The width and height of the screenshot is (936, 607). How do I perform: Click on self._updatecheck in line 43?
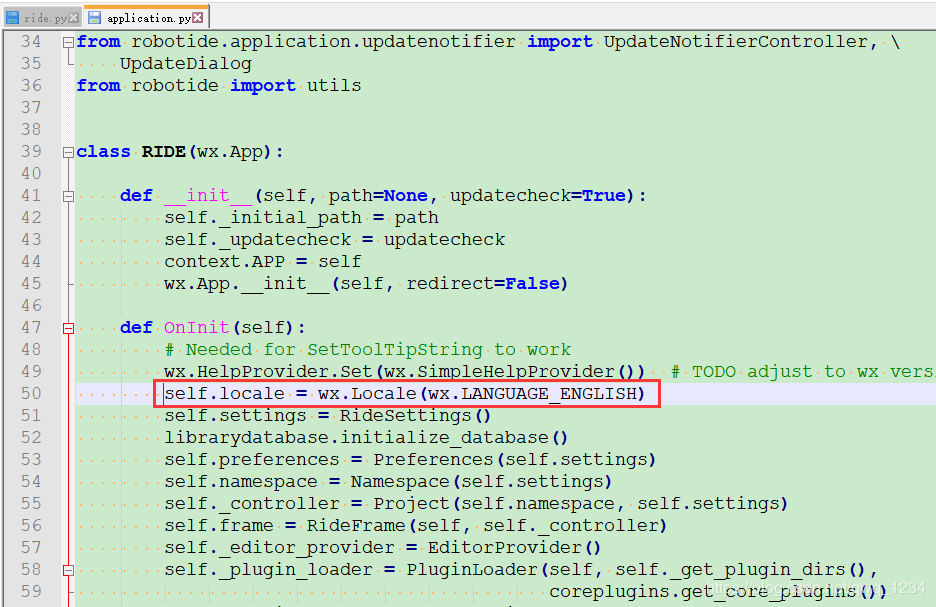[x=257, y=240]
